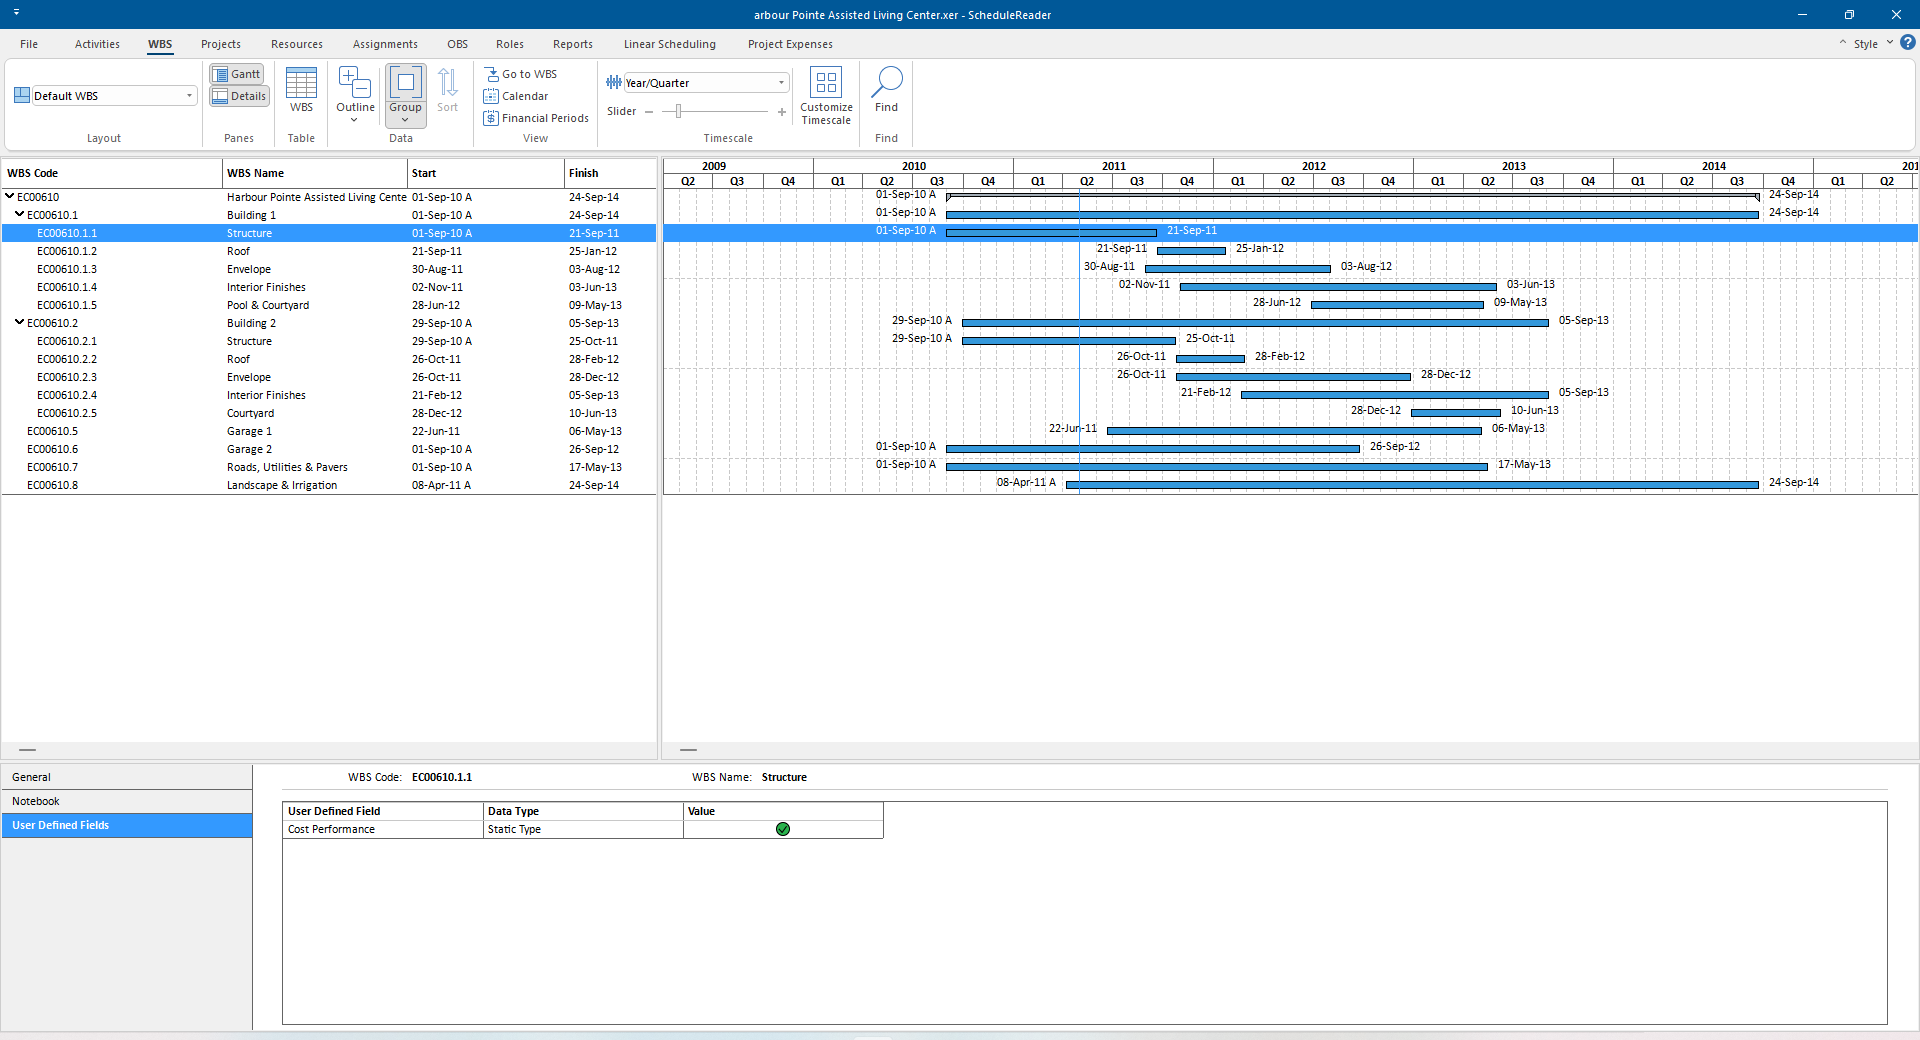Image resolution: width=1920 pixels, height=1040 pixels.
Task: Collapse the EC00610.1 Building 1 node
Action: tap(19, 215)
